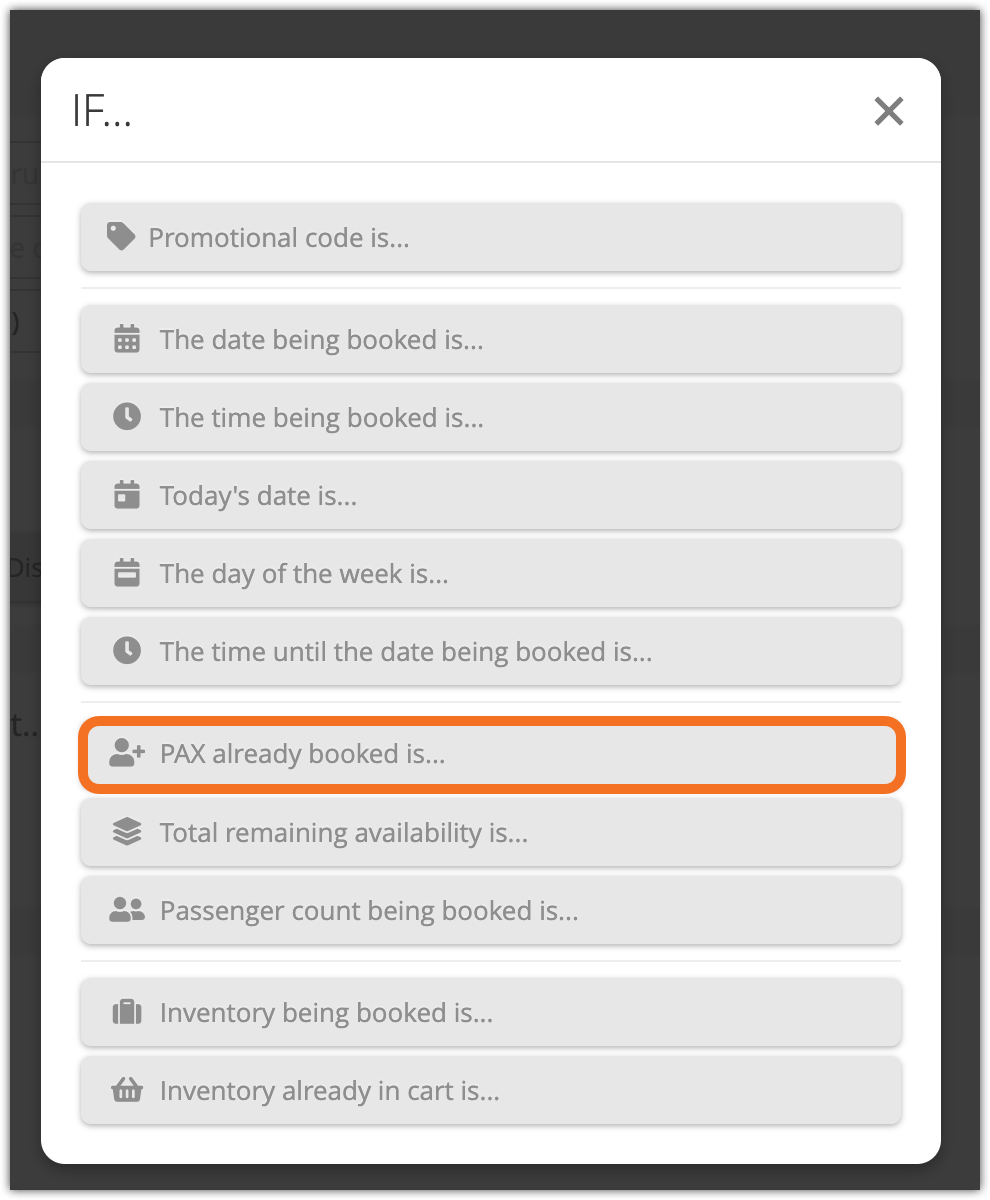The height and width of the screenshot is (1200, 990).
Task: Click the tag icon beside Promotional code
Action: point(121,237)
